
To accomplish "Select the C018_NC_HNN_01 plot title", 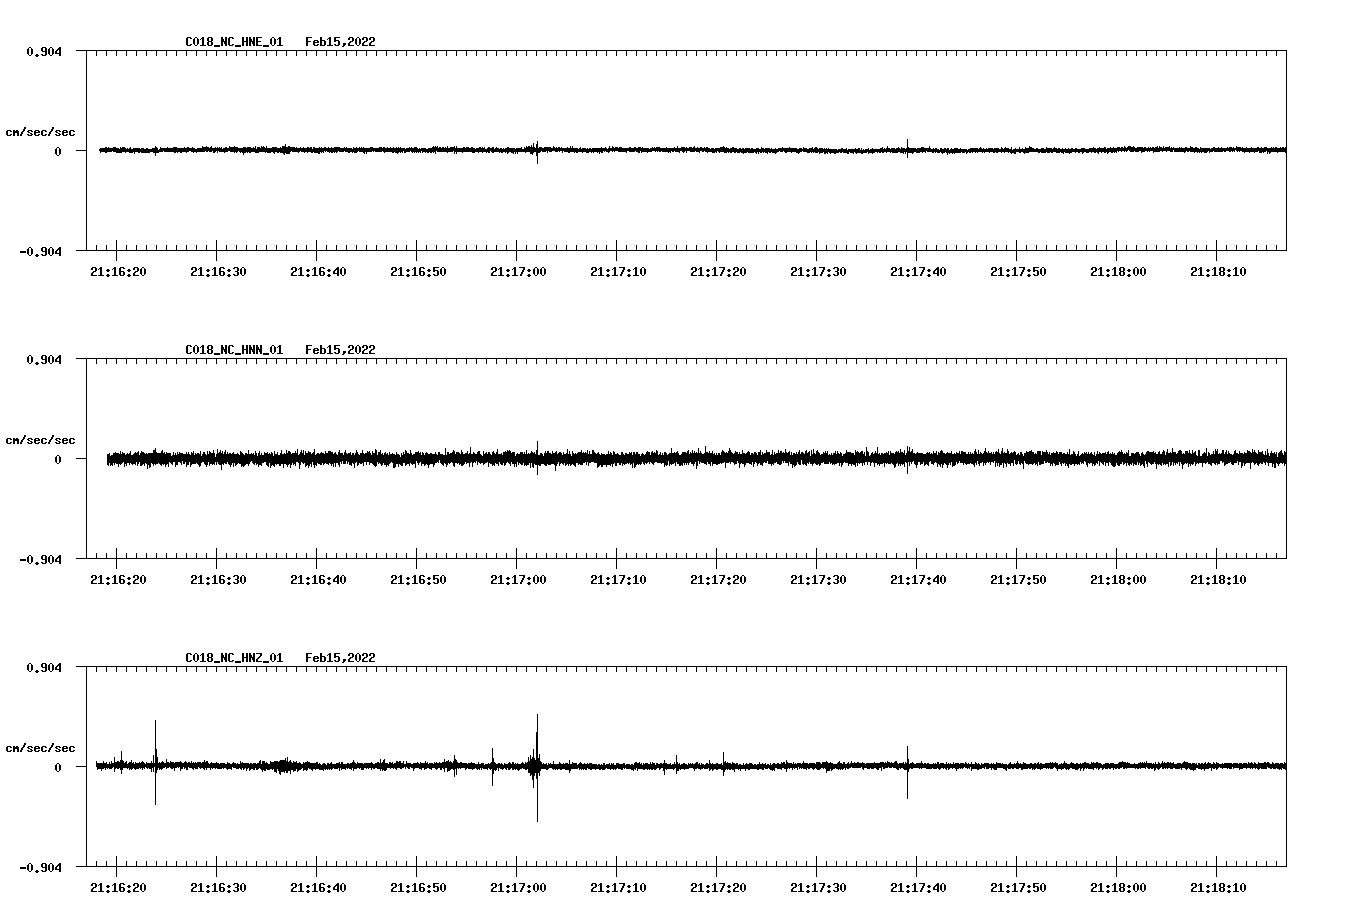I will (x=234, y=350).
